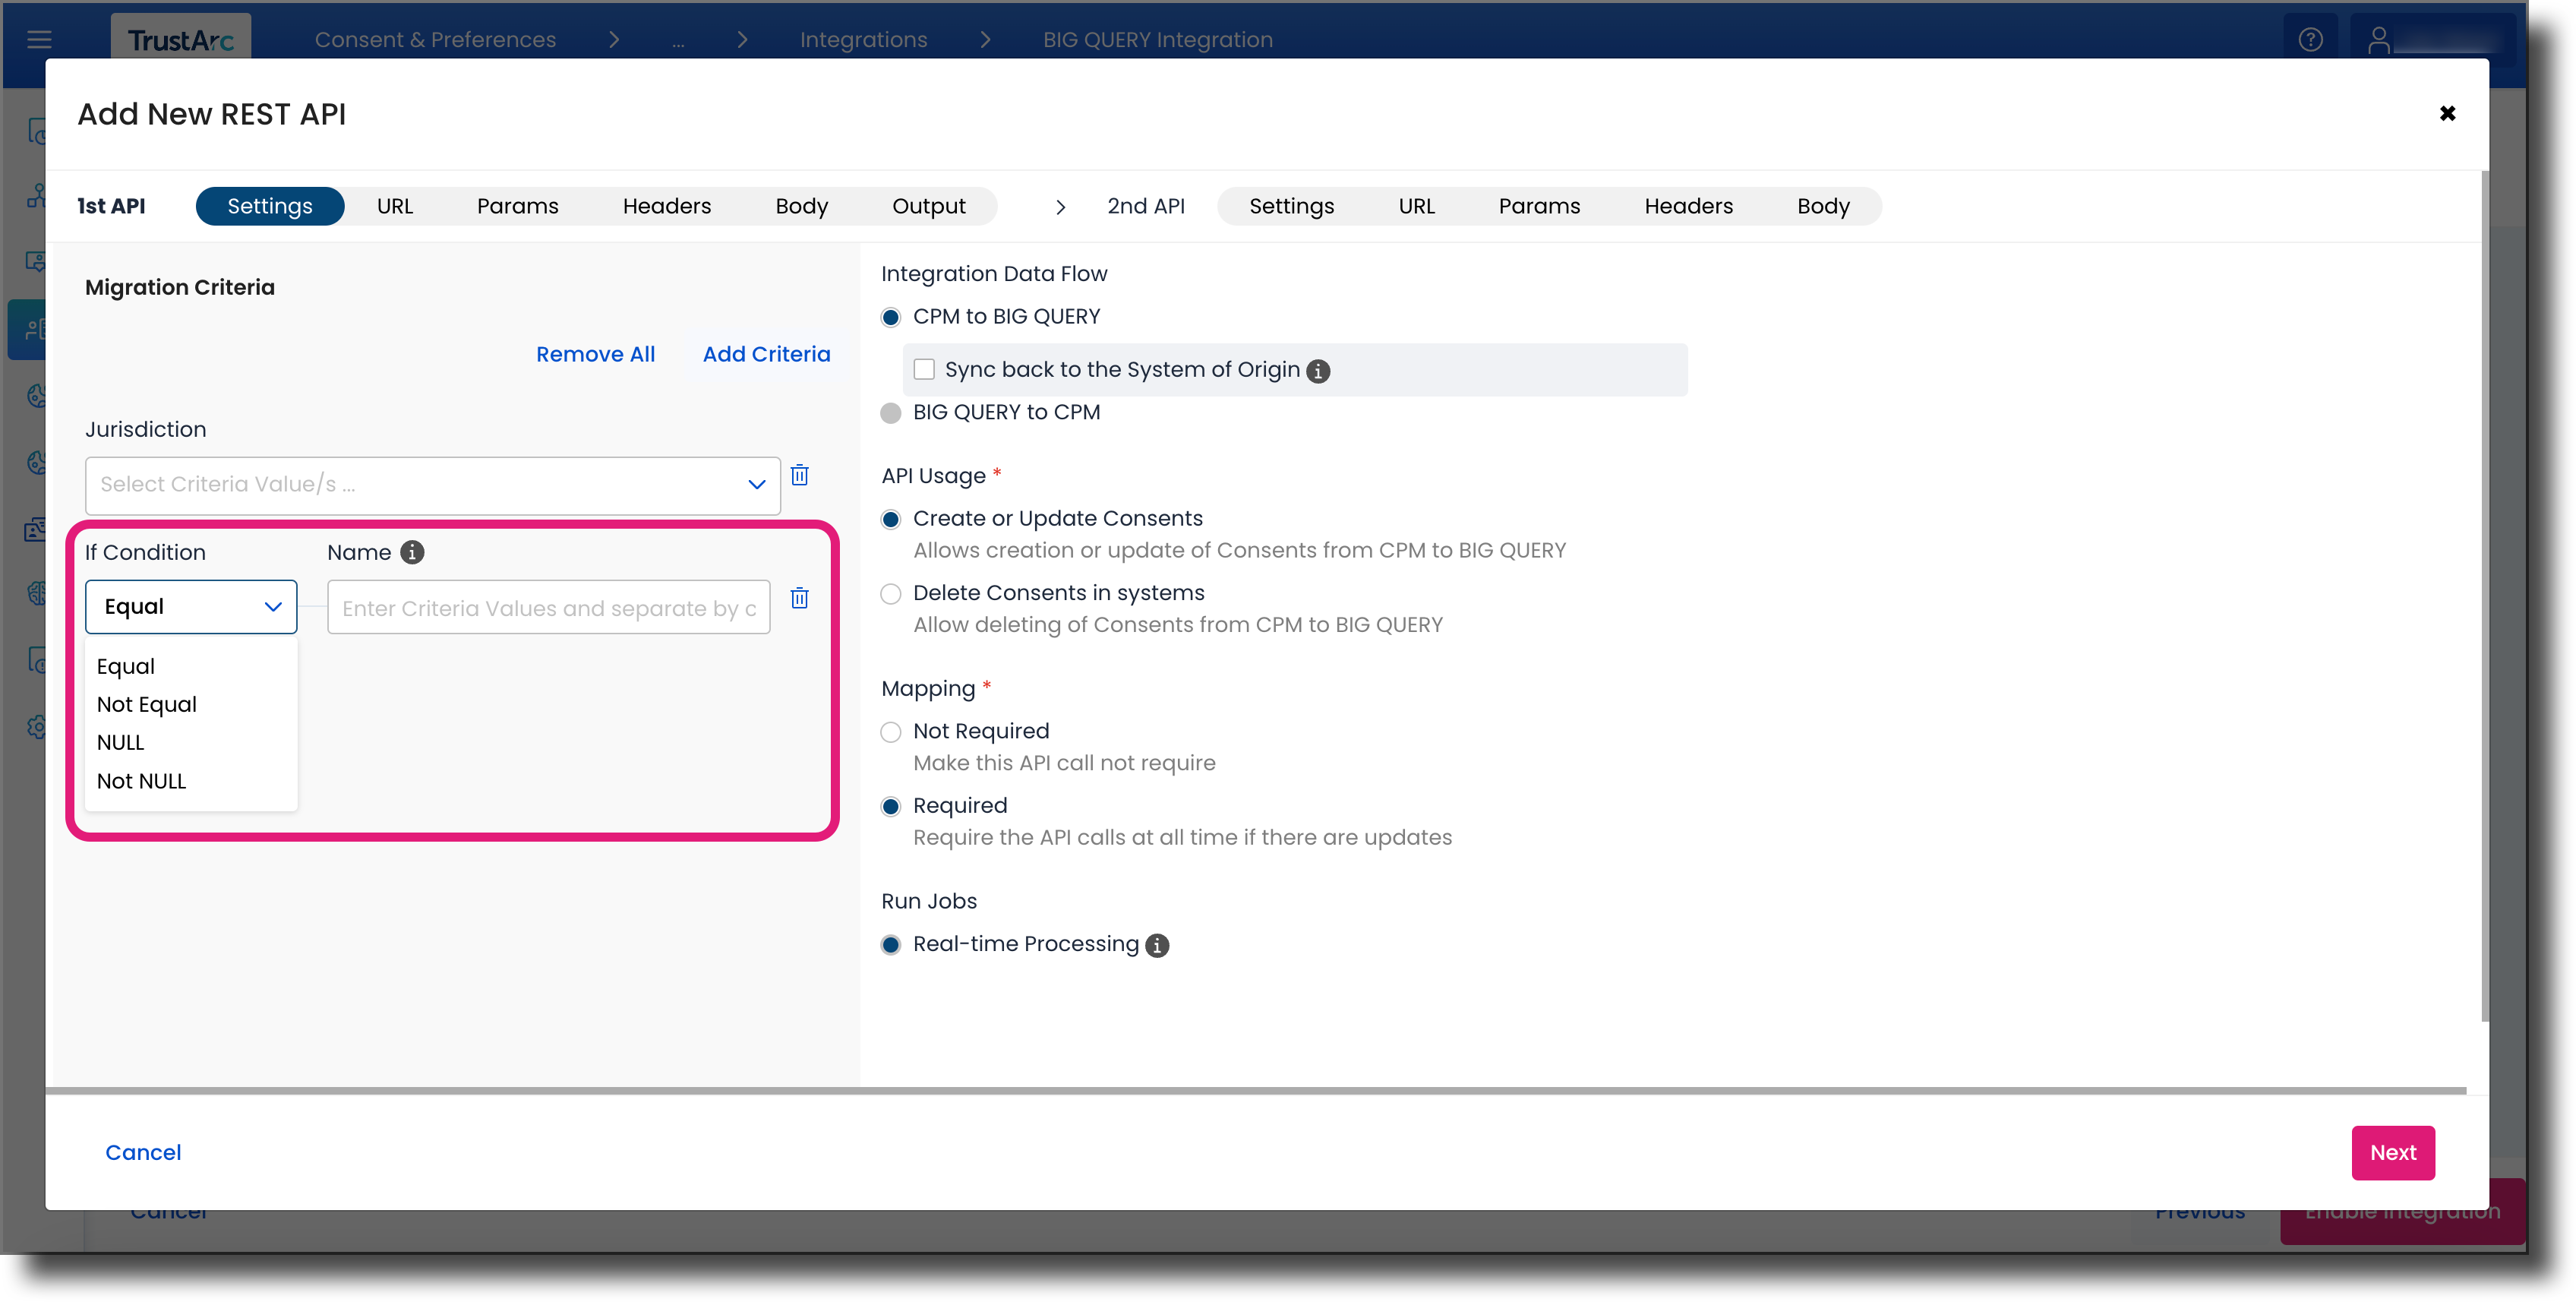Open the help question mark icon
2576x1302 pixels.
2310,40
